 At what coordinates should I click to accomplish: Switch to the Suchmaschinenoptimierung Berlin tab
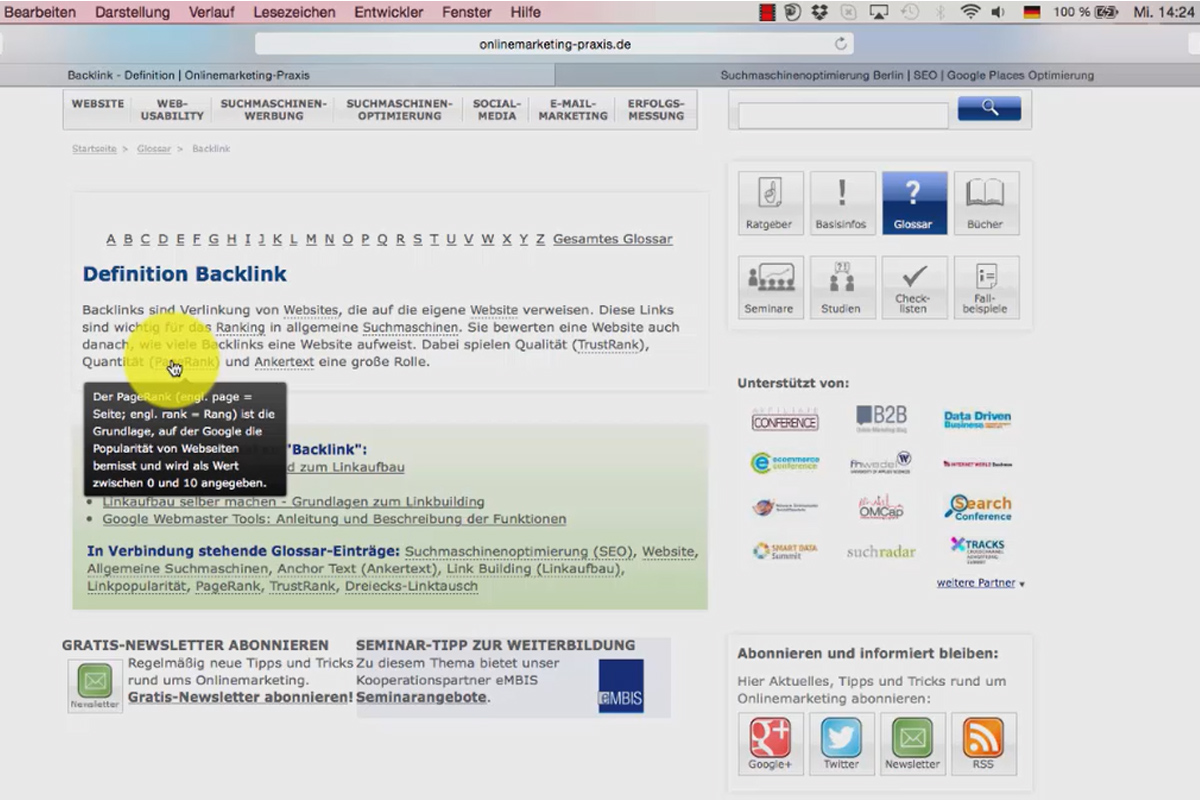(x=906, y=75)
